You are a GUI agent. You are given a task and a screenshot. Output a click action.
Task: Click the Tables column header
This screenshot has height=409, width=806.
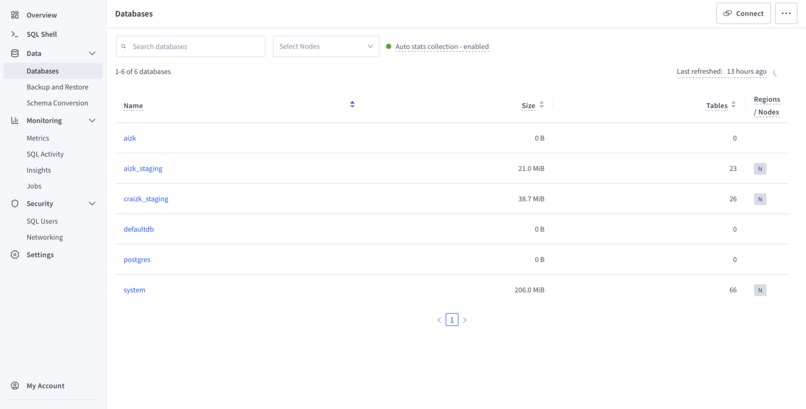pos(717,105)
